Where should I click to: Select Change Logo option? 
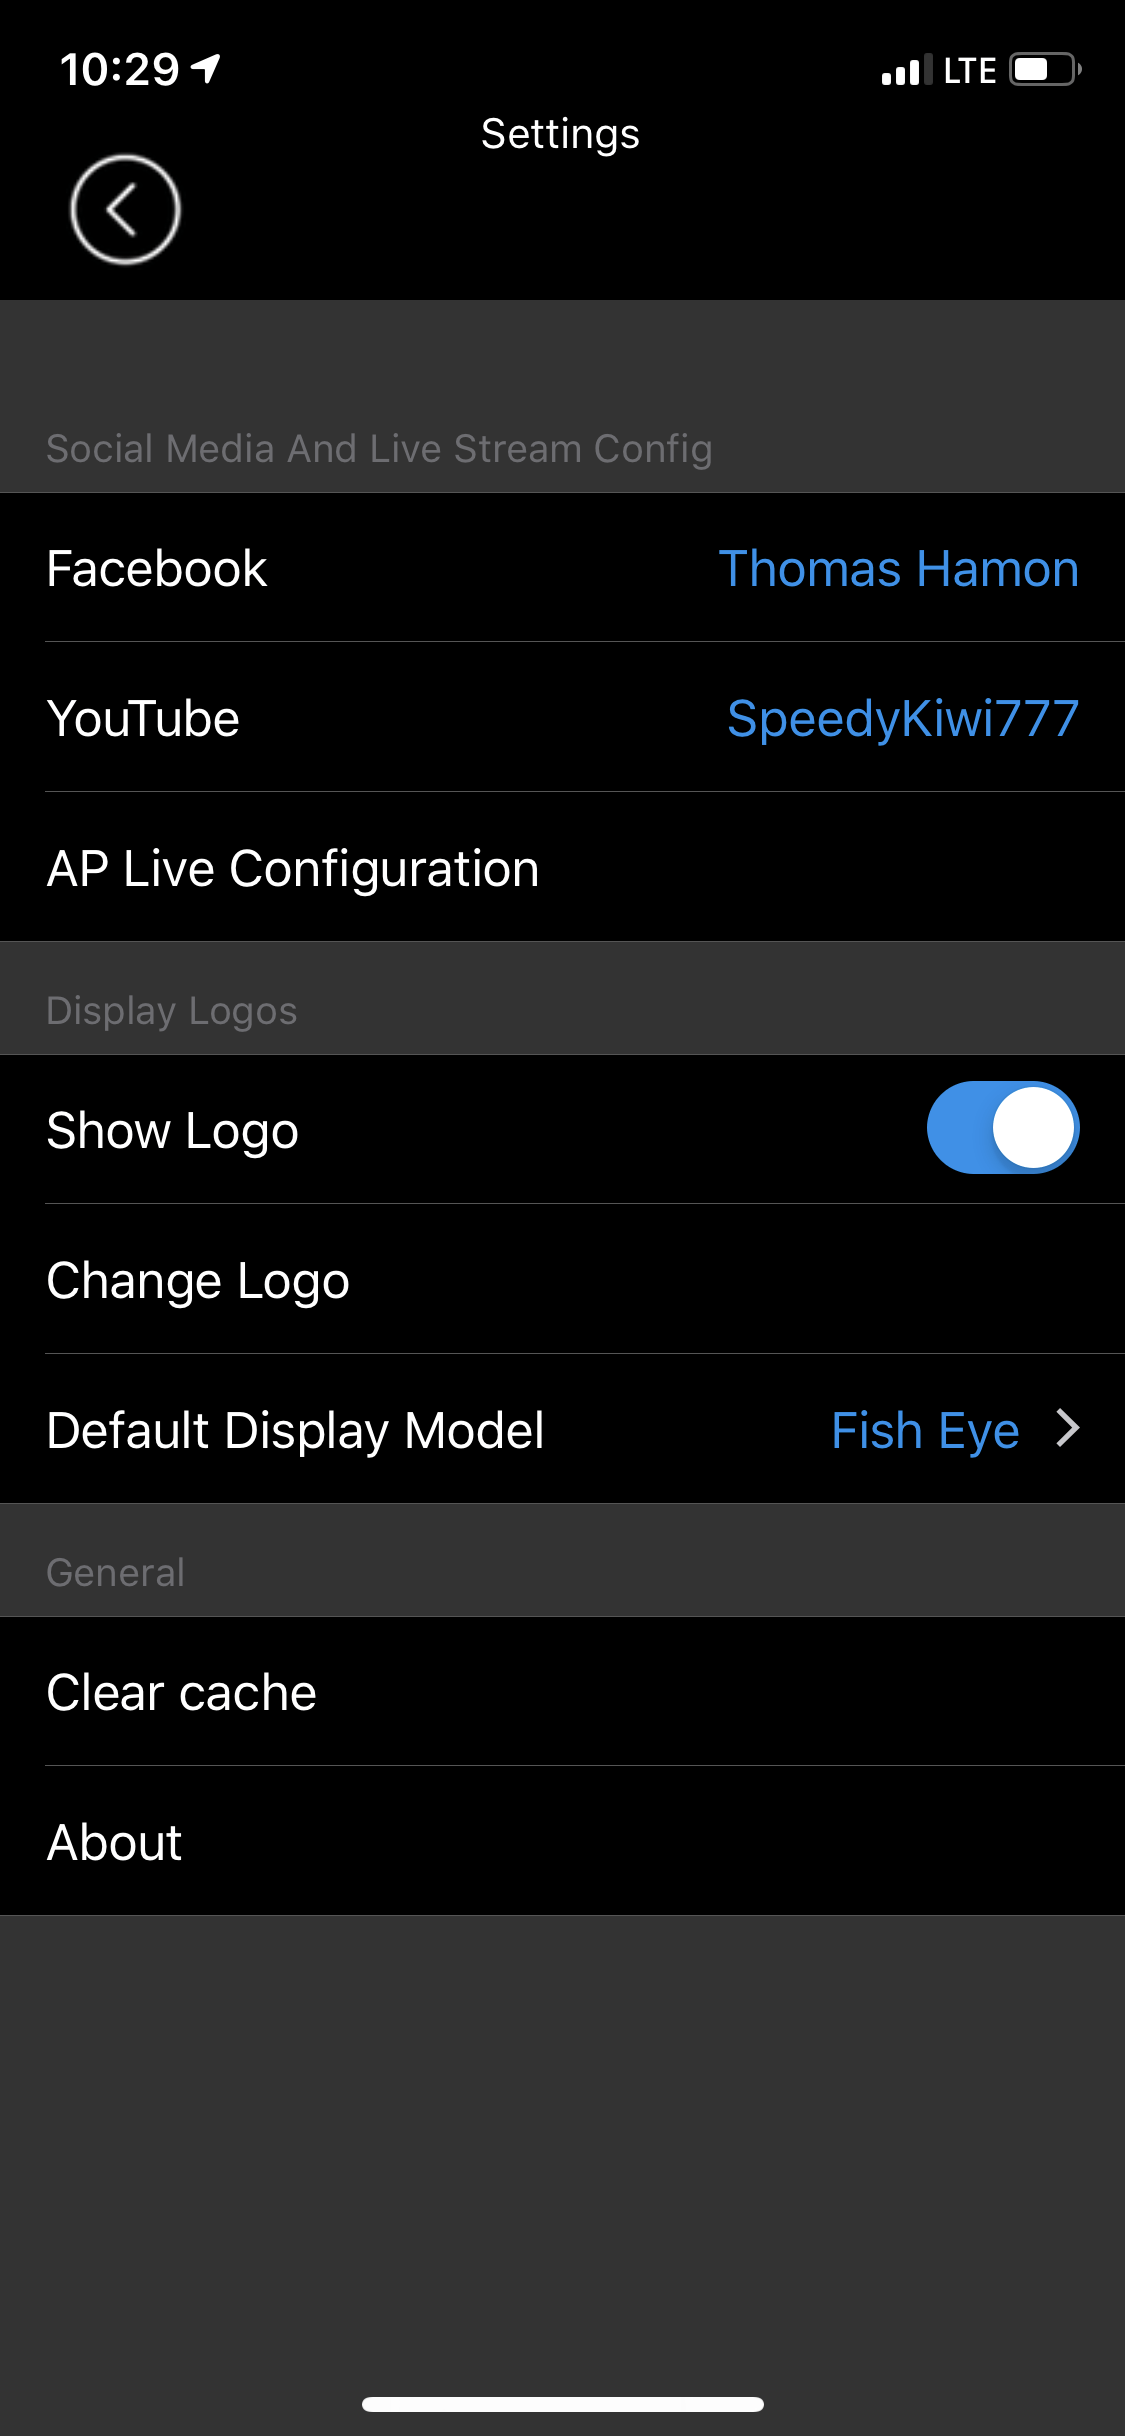click(x=198, y=1281)
